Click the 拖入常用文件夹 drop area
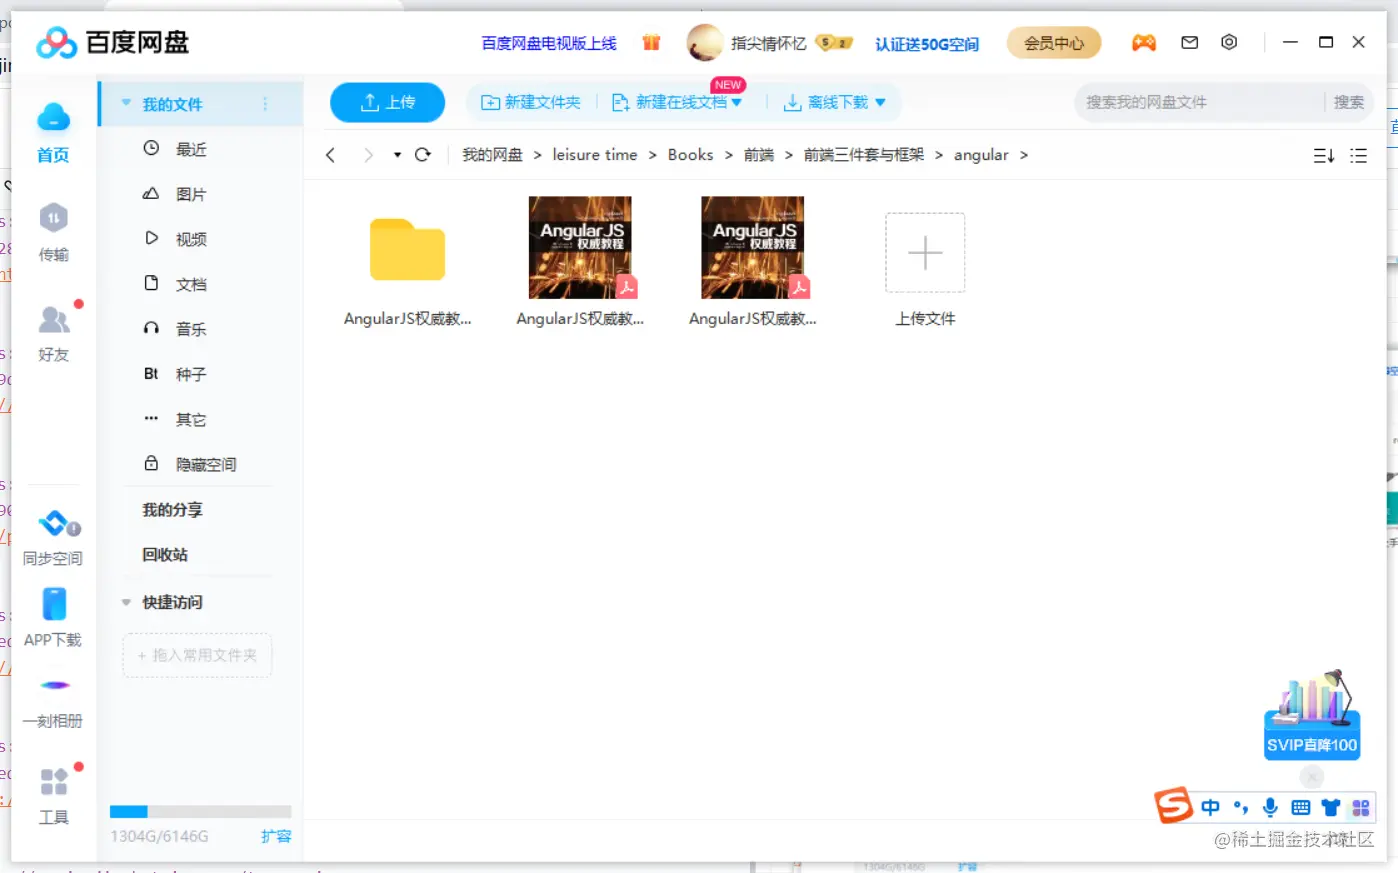The image size is (1398, 873). click(197, 655)
